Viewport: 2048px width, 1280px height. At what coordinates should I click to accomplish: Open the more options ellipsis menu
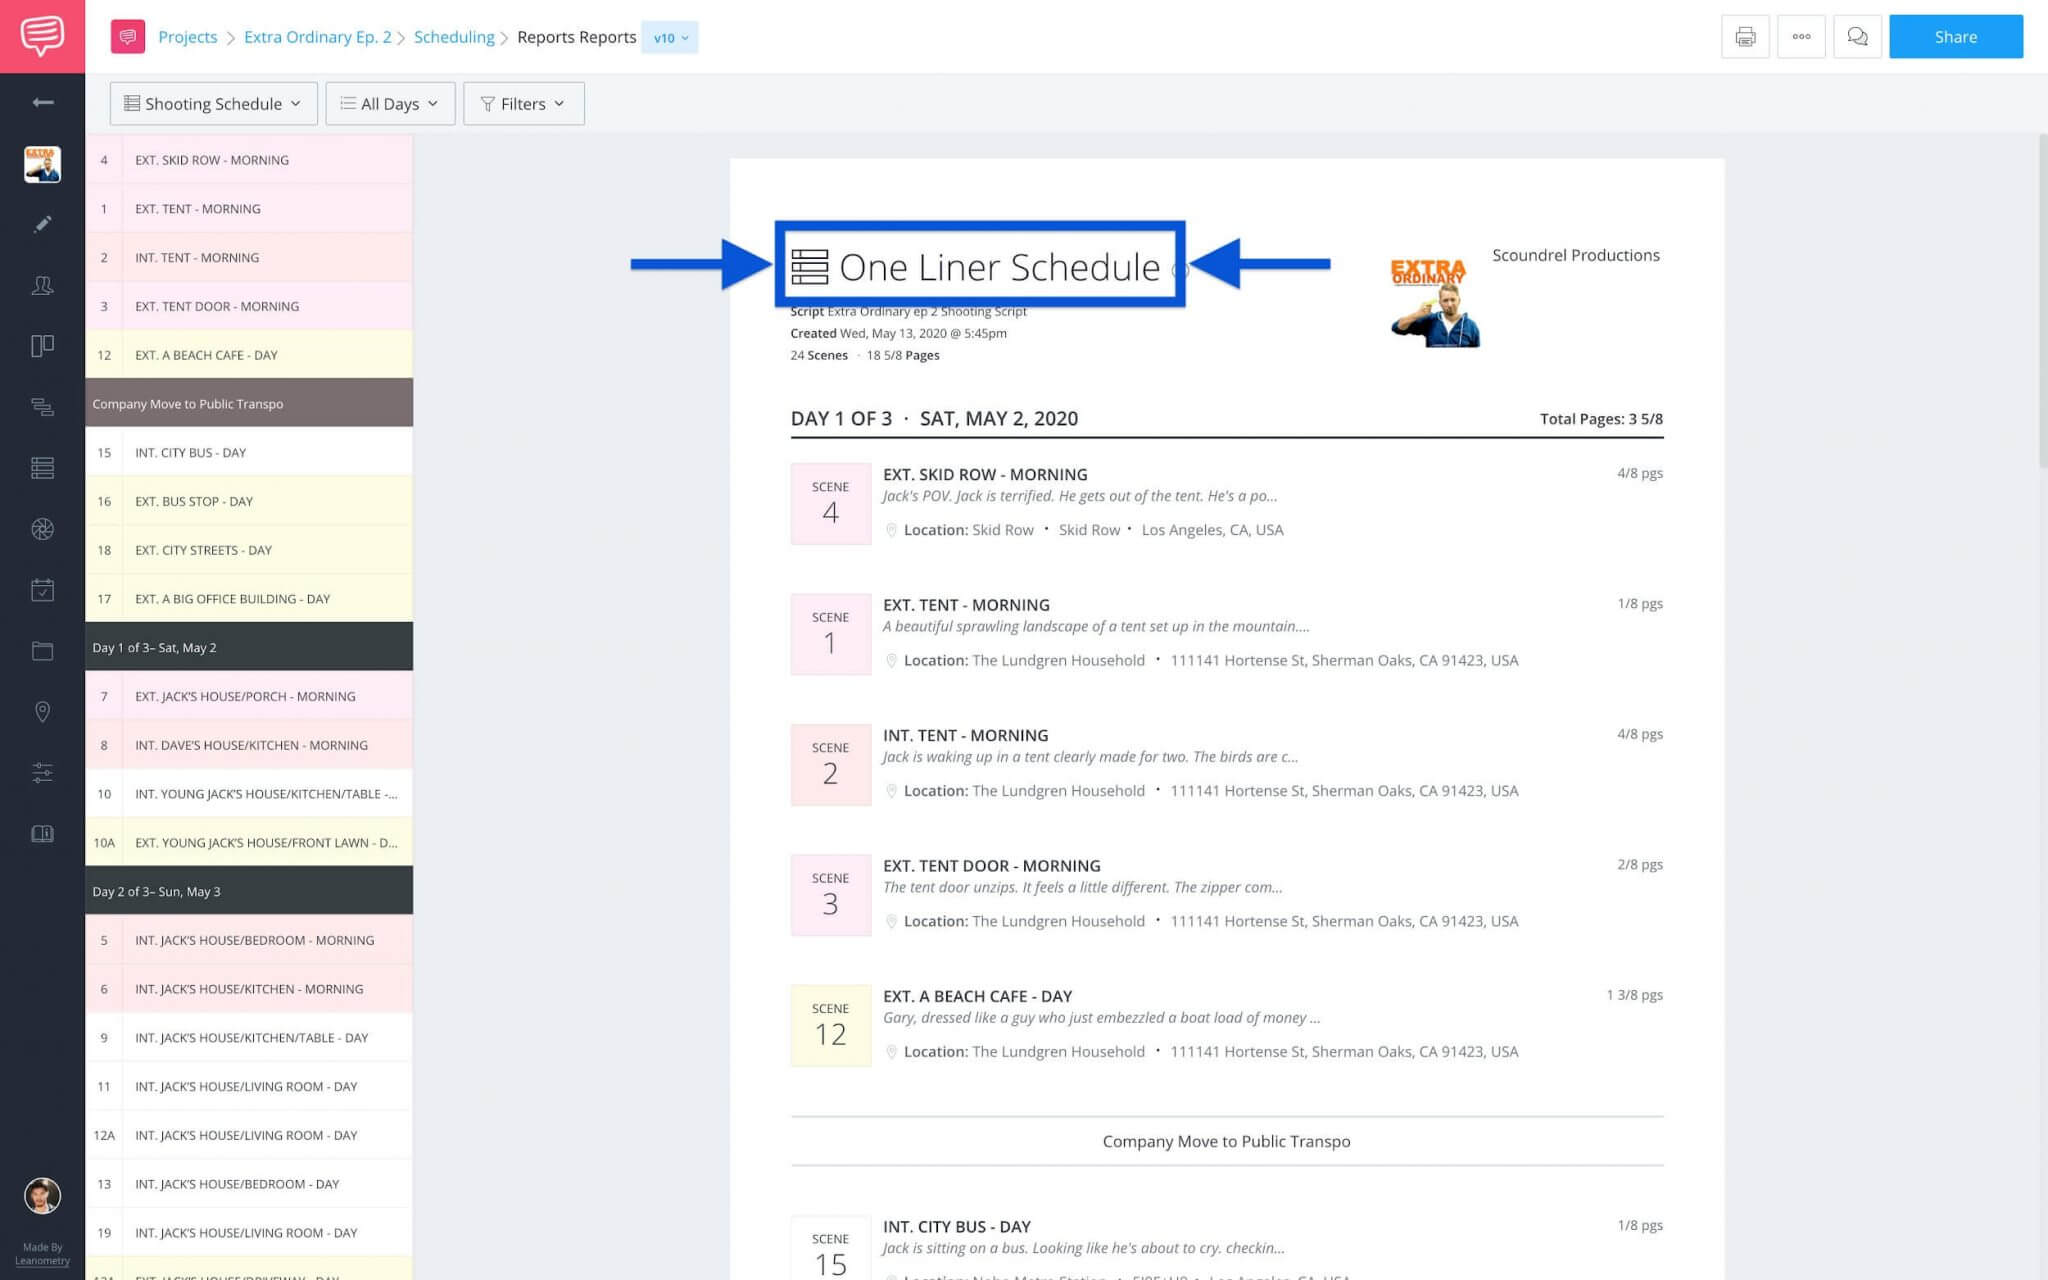[x=1801, y=36]
